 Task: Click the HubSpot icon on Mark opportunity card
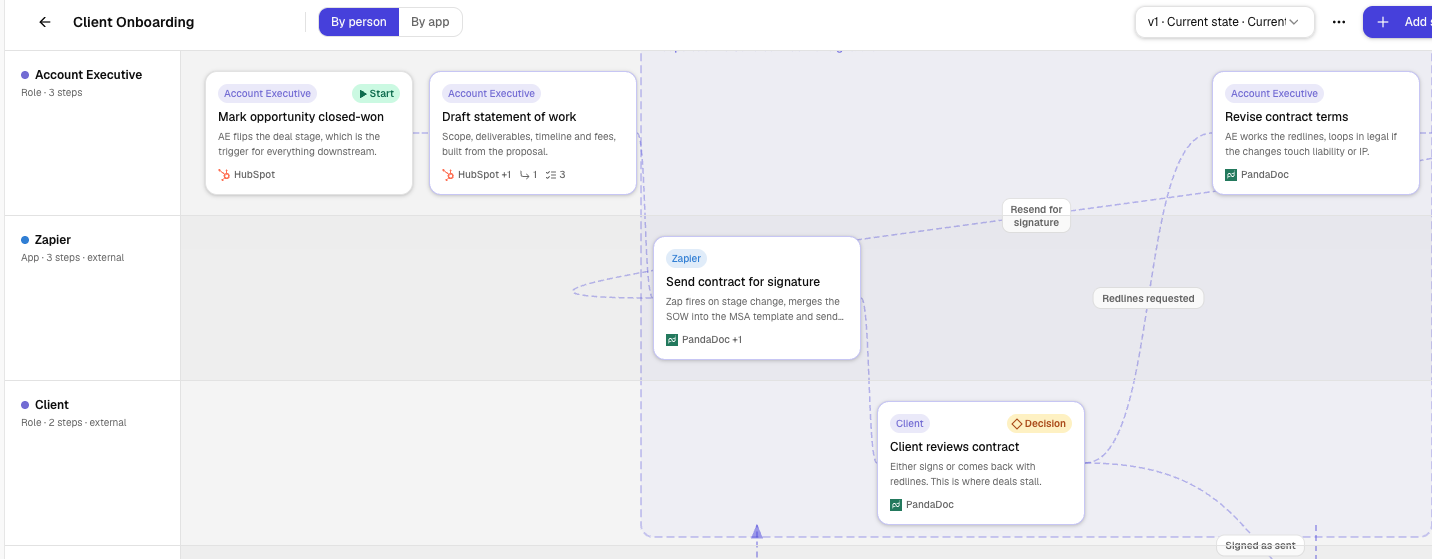click(x=224, y=175)
